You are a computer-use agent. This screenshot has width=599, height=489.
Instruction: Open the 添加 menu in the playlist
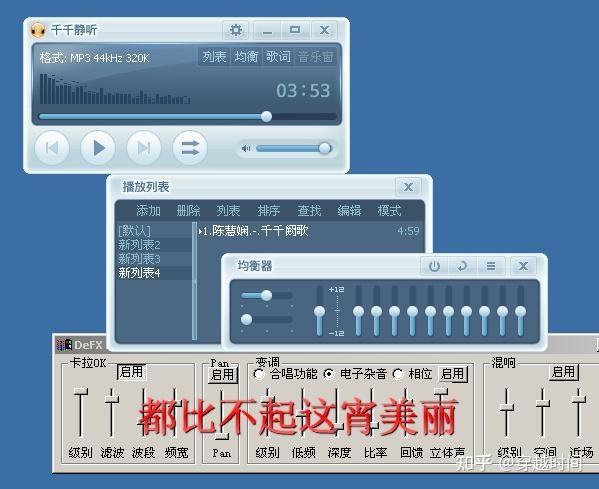click(x=148, y=210)
